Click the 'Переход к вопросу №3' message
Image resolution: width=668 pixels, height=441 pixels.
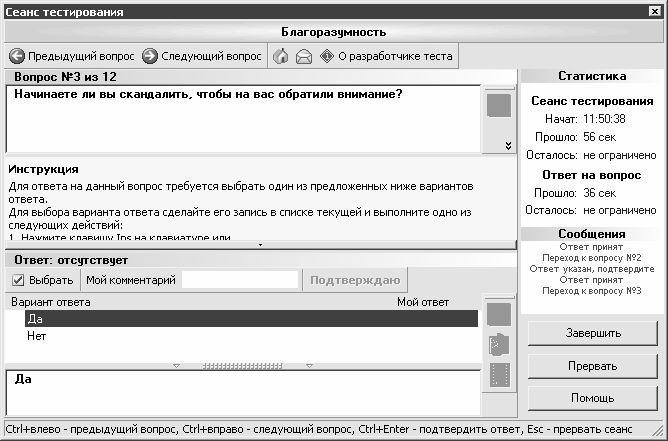[x=592, y=291]
